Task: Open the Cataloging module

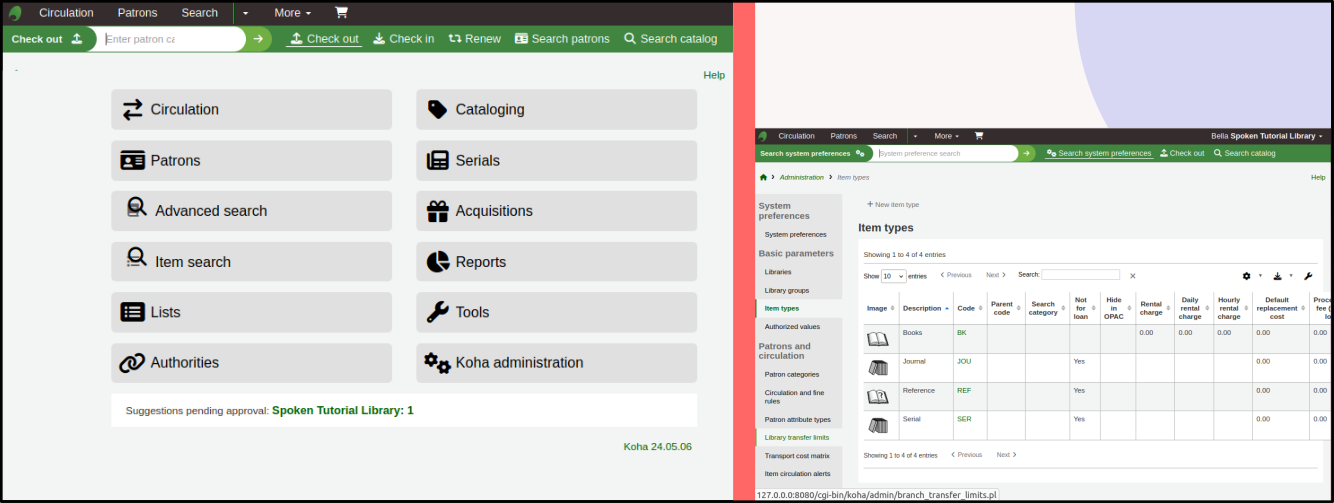Action: click(x=556, y=110)
